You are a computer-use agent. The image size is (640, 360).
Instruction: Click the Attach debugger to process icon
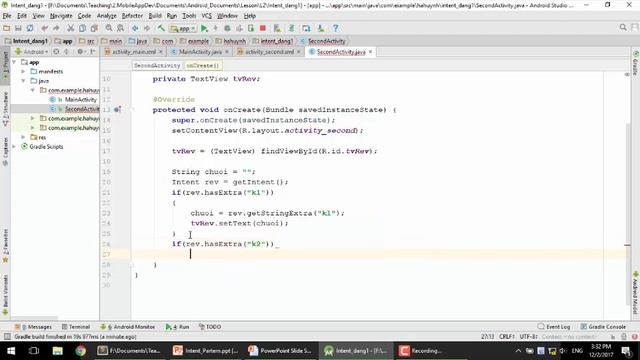[251, 28]
